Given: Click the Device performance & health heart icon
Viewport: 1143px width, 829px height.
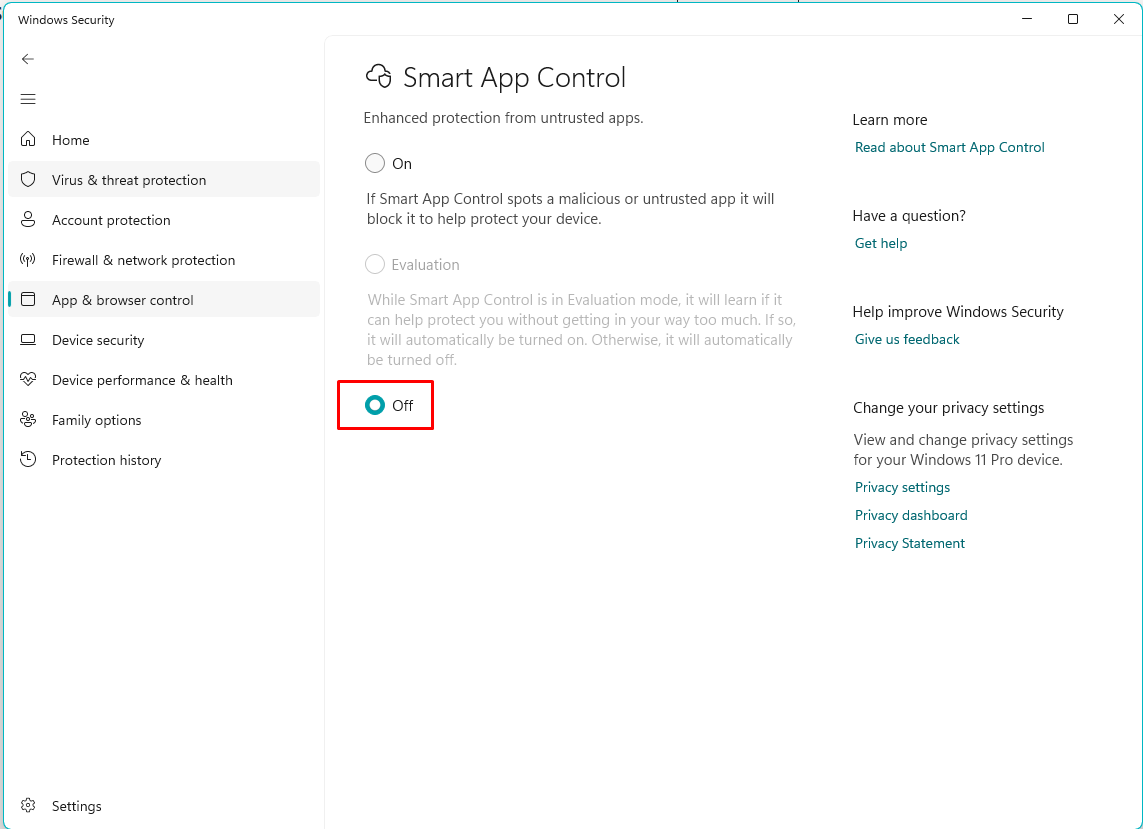Looking at the screenshot, I should click(28, 379).
